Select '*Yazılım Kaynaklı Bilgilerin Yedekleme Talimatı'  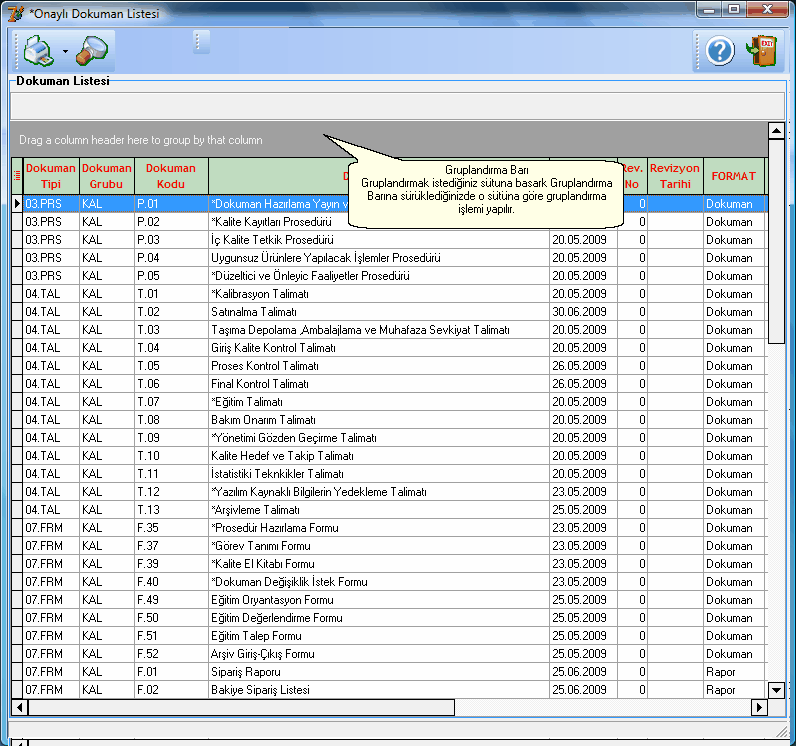pos(389,492)
